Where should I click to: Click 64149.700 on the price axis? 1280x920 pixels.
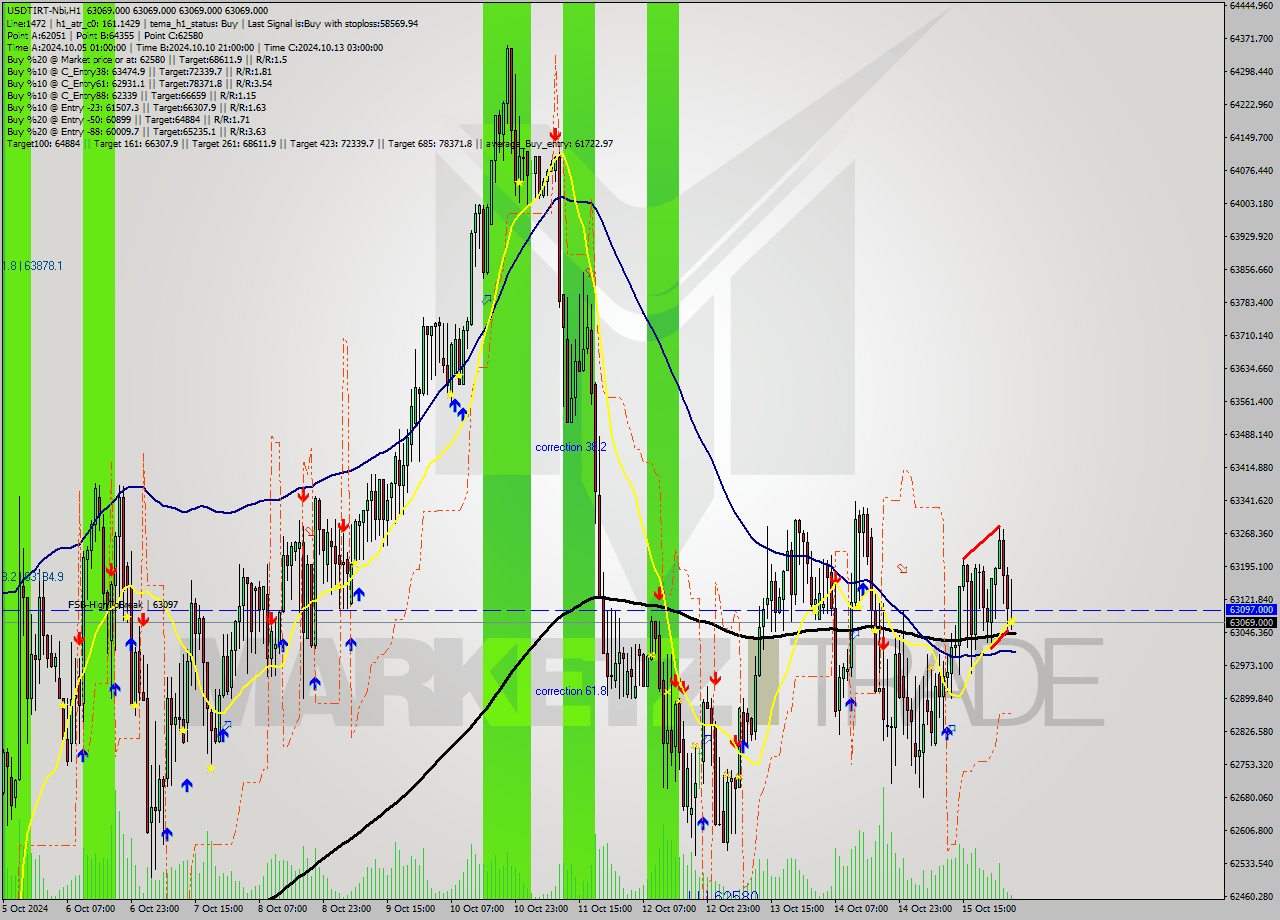[1252, 137]
